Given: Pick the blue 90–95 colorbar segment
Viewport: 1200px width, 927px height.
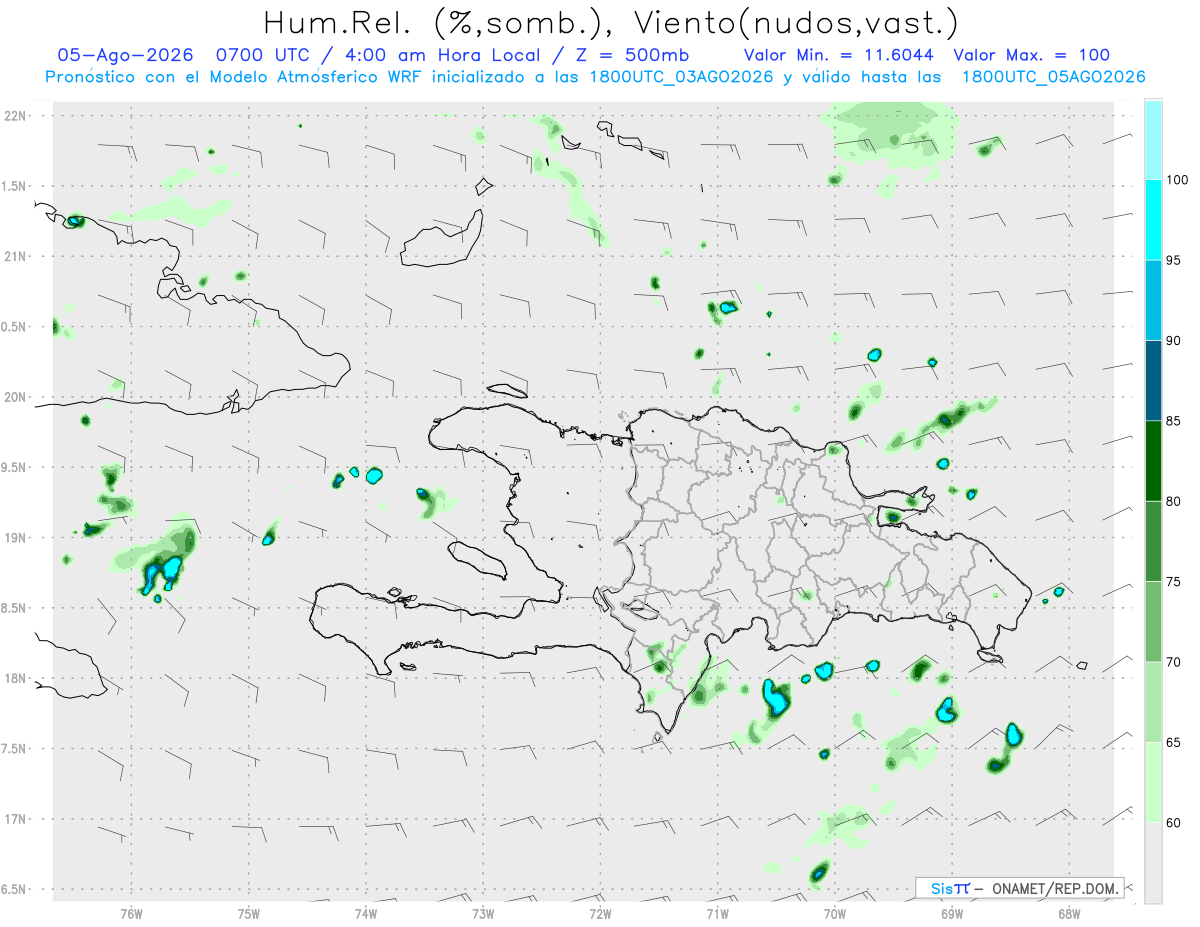Looking at the screenshot, I should (x=1153, y=300).
